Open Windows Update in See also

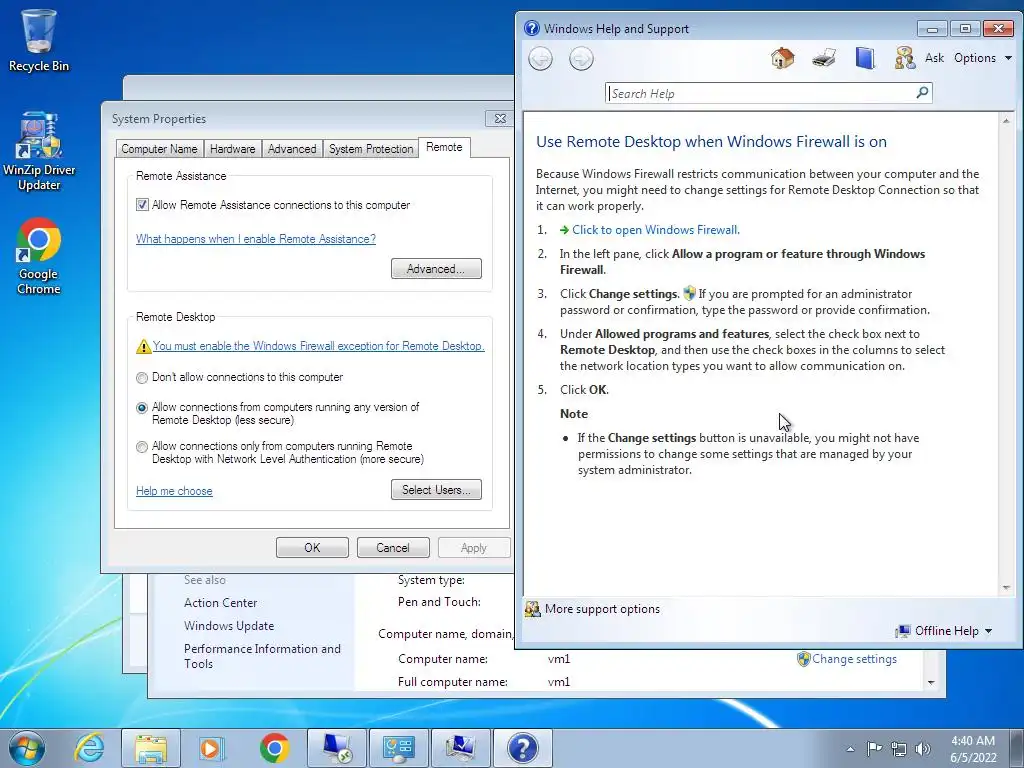coord(229,626)
